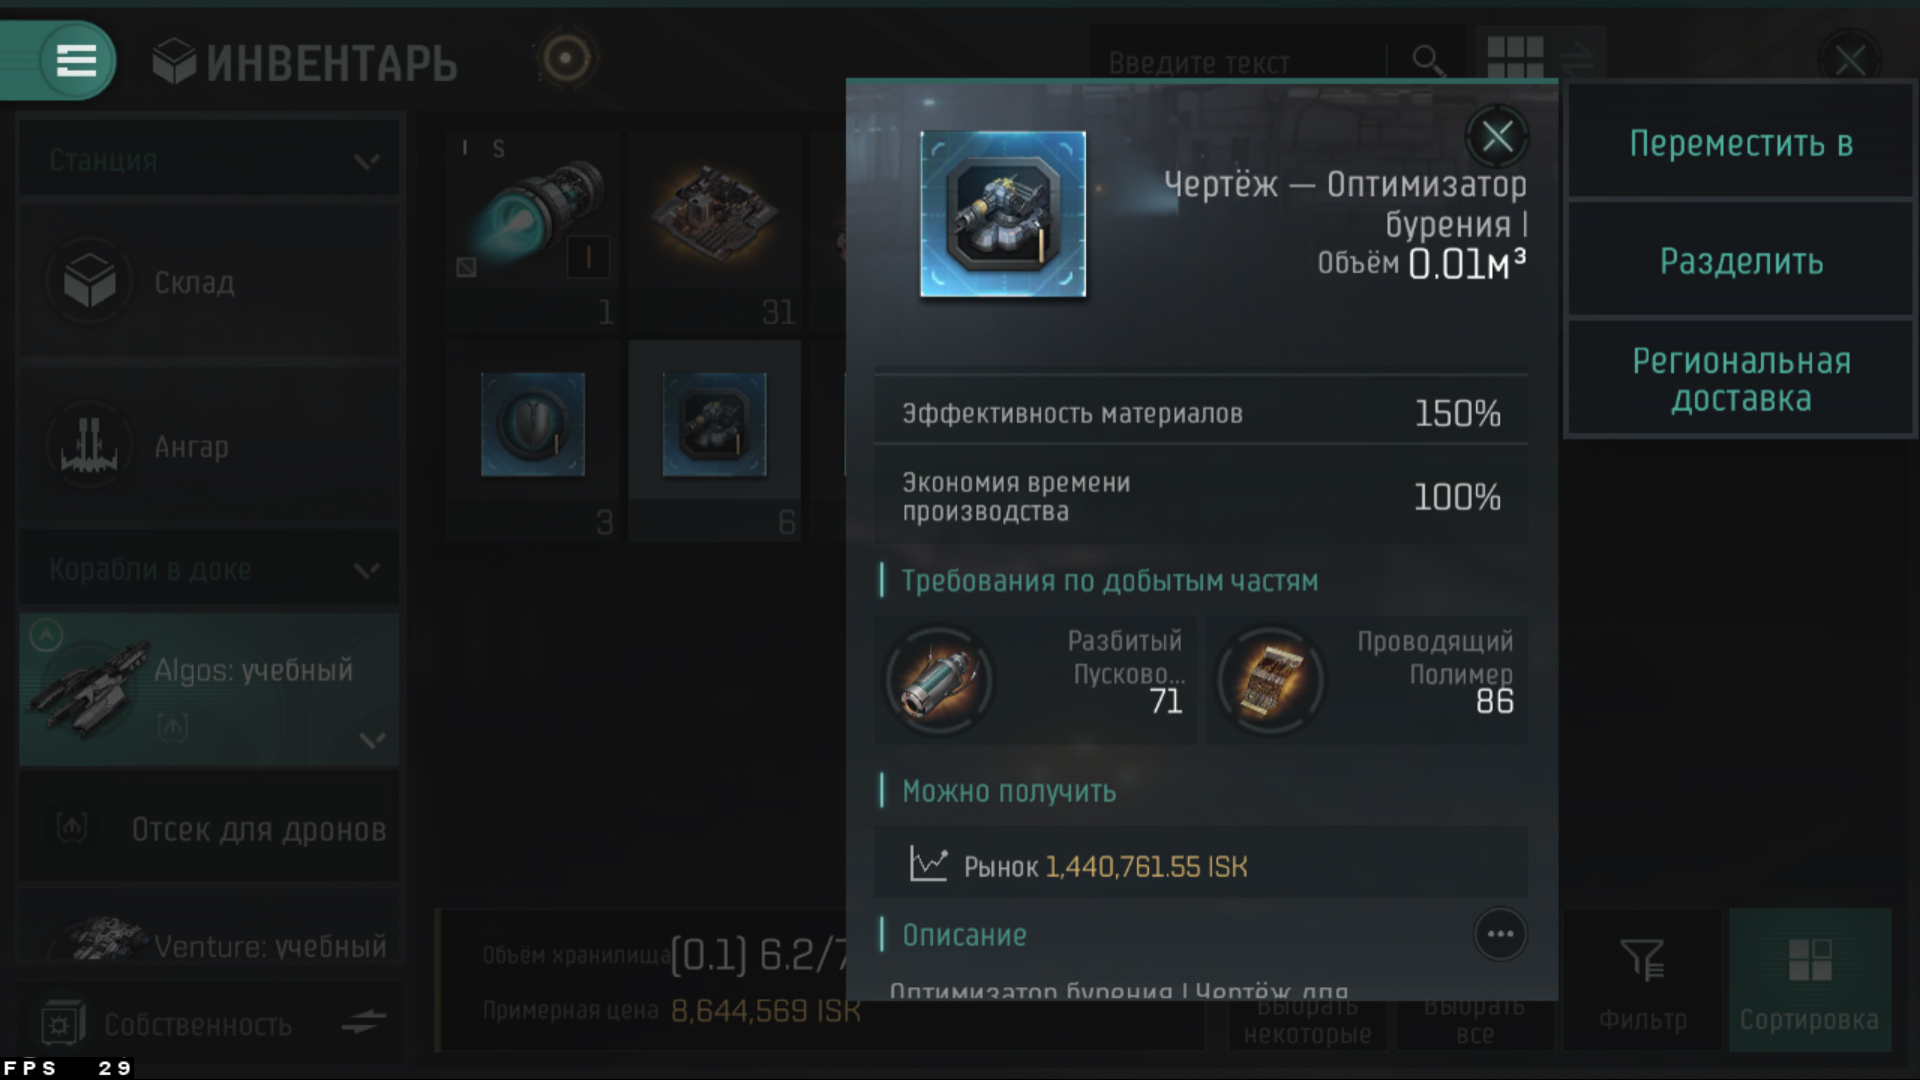
Task: Click the search magnifier icon
Action: coord(1428,62)
